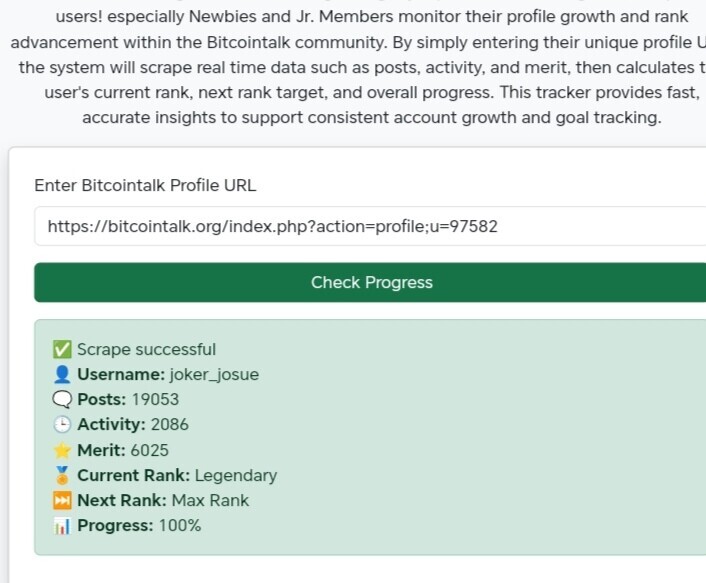
Task: Click the 100% progress value
Action: 180,526
